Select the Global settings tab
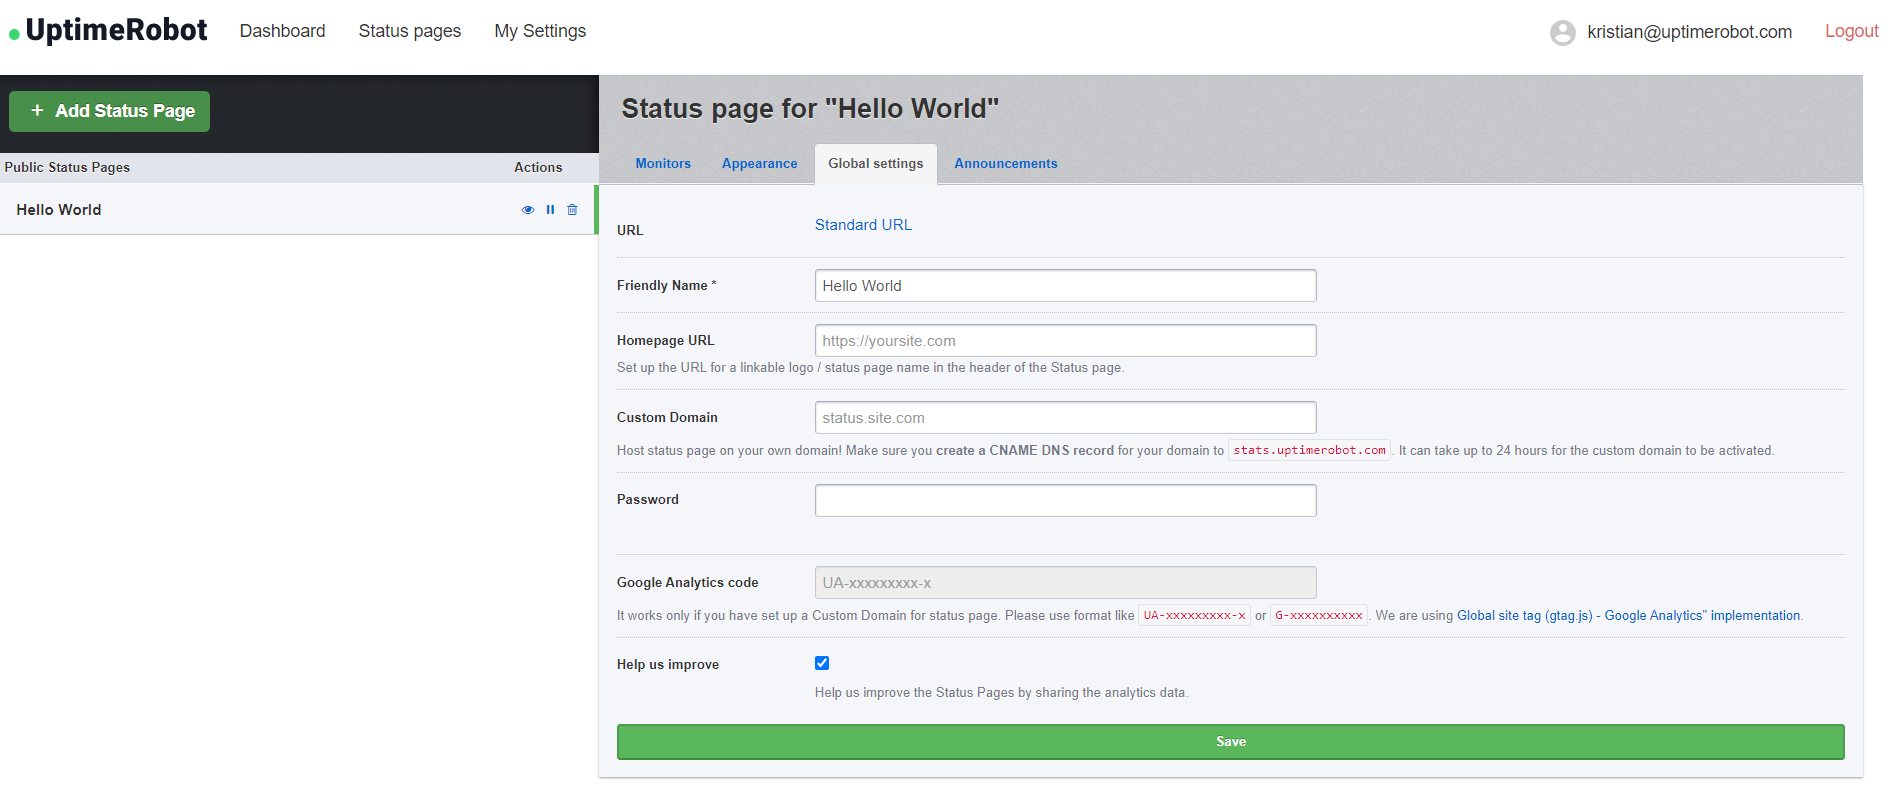This screenshot has width=1896, height=799. click(x=876, y=164)
